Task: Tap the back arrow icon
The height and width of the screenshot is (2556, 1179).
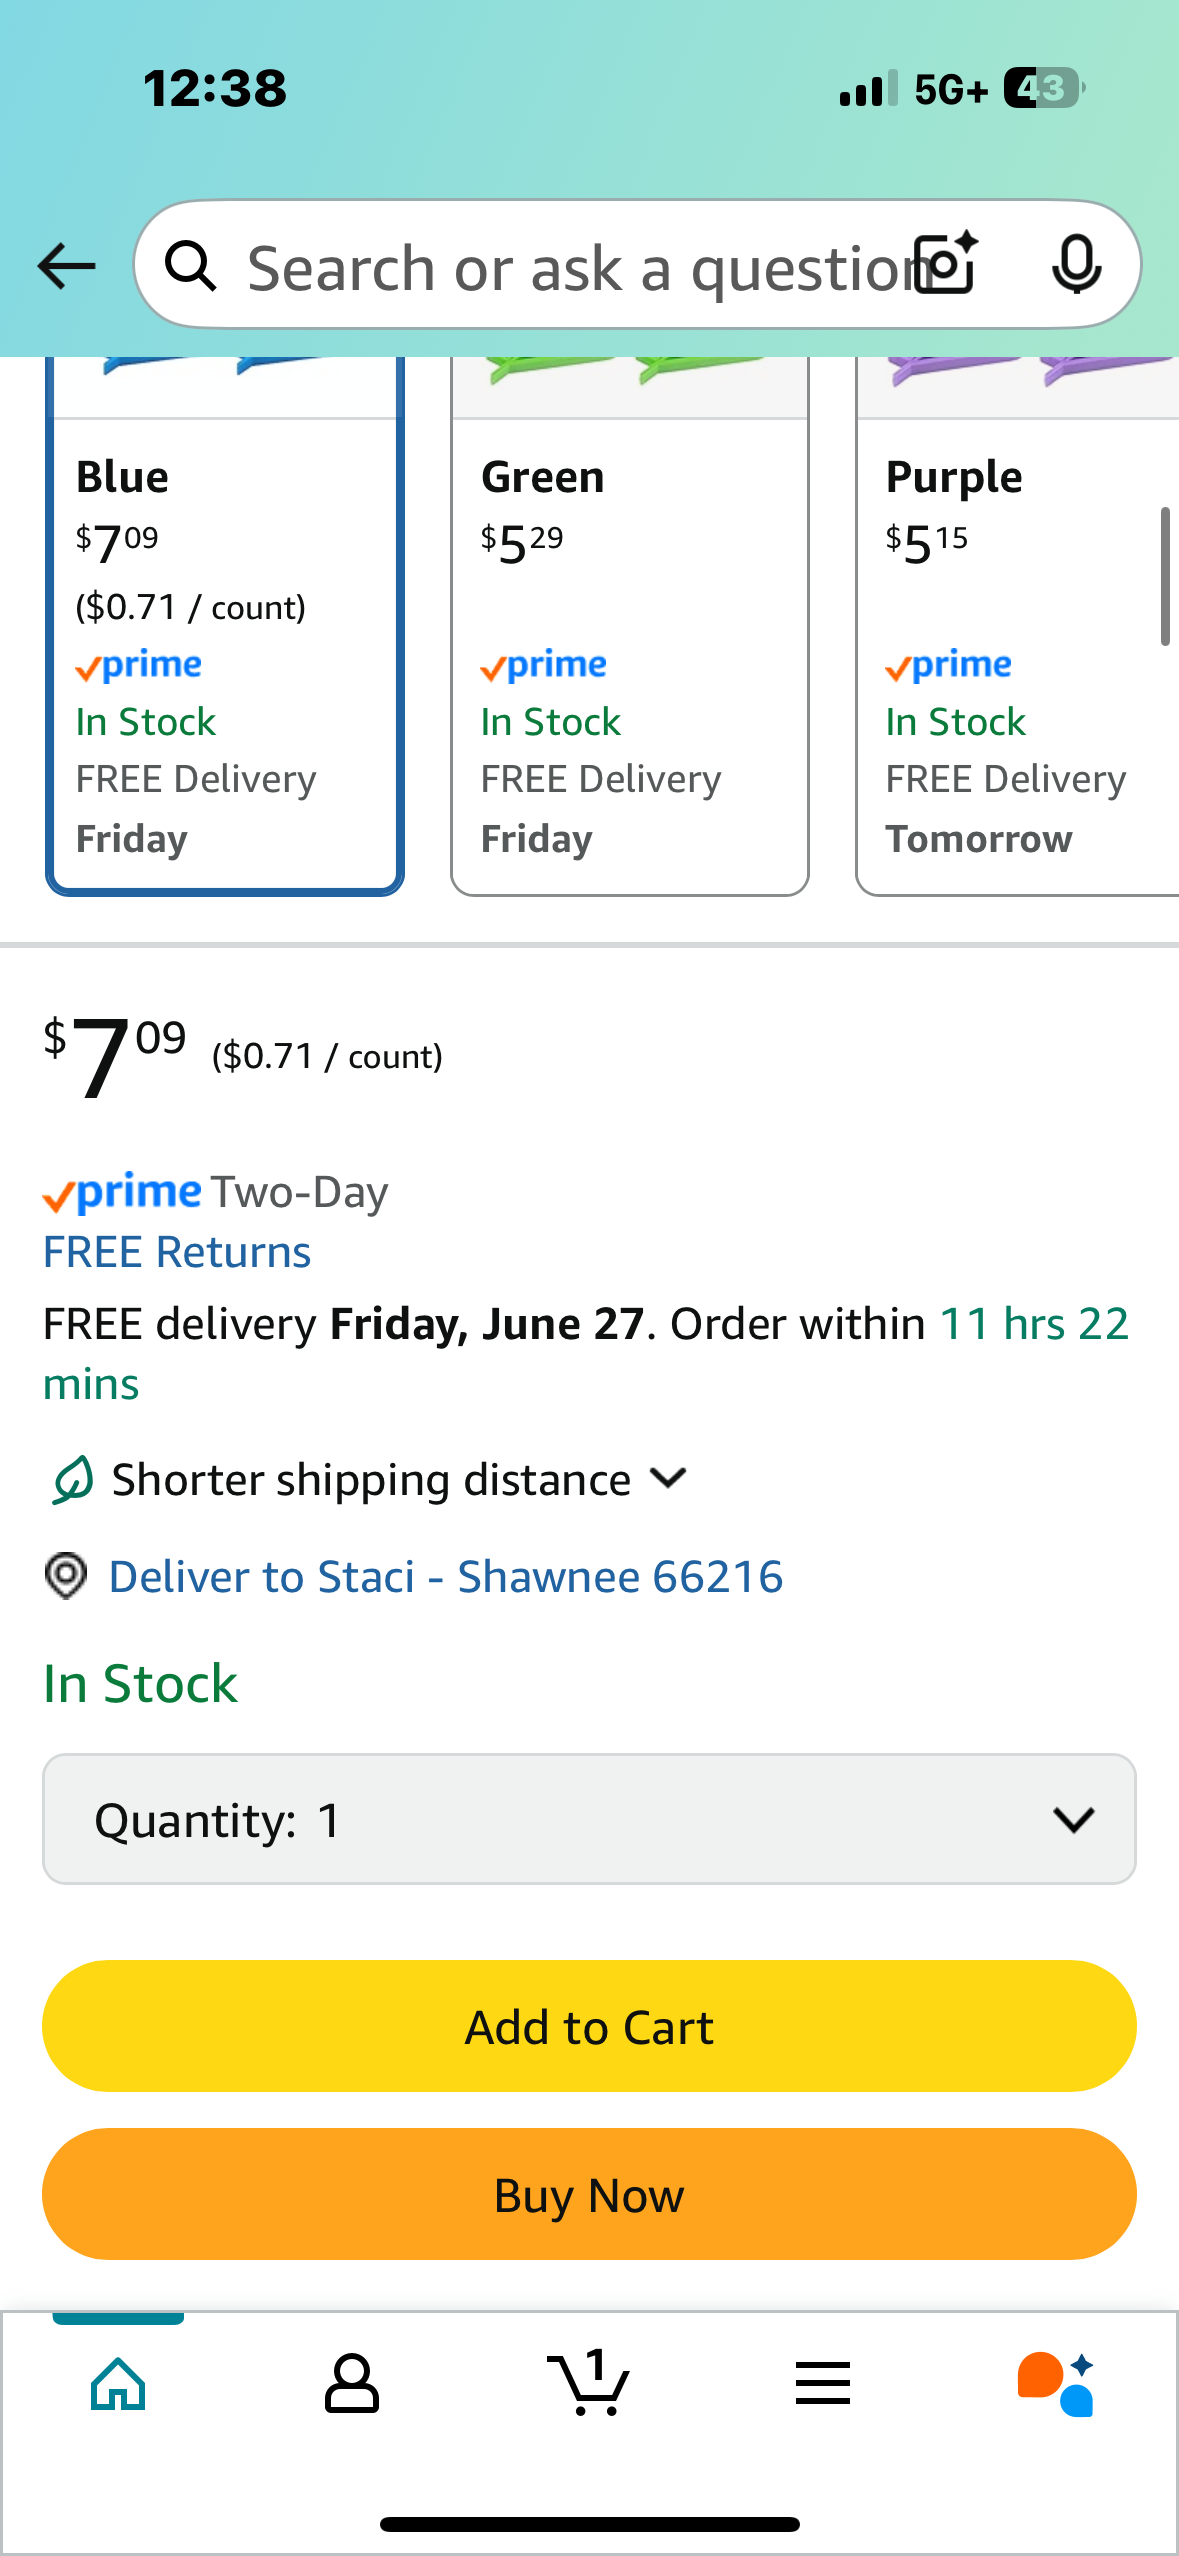Action: [66, 266]
